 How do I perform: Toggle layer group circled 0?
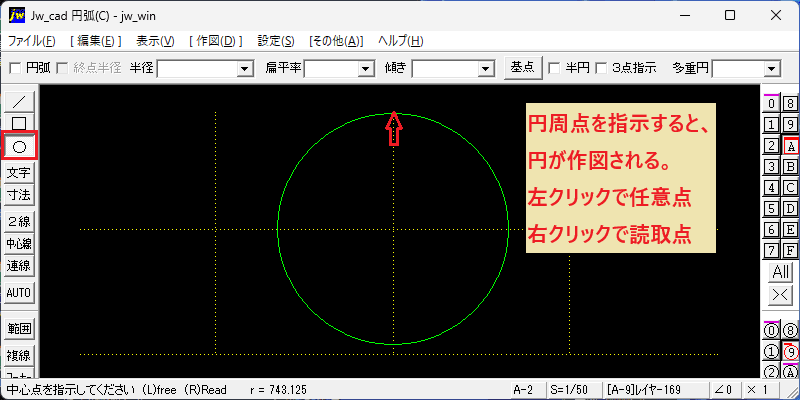tap(771, 331)
